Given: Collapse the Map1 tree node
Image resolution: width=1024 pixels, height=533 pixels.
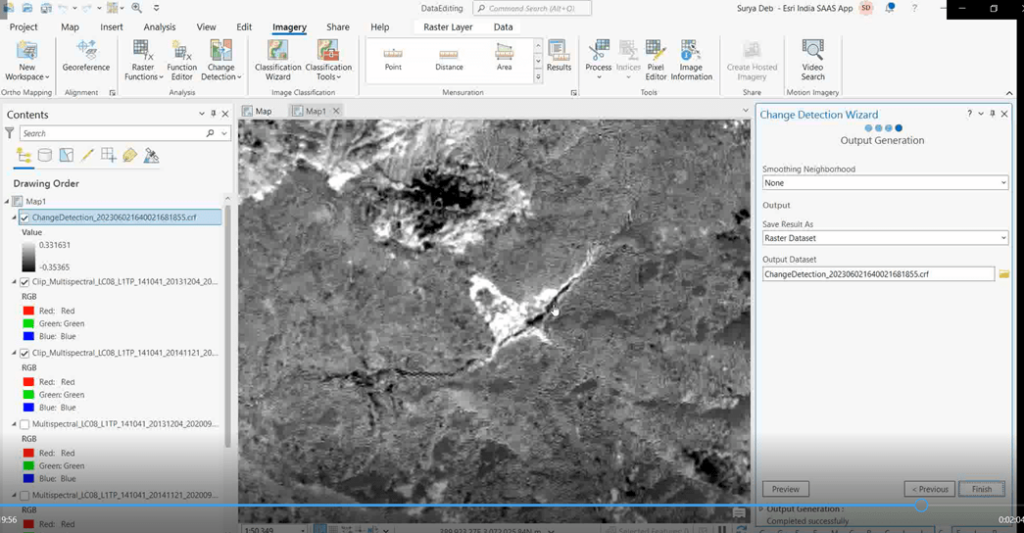Looking at the screenshot, I should point(7,201).
